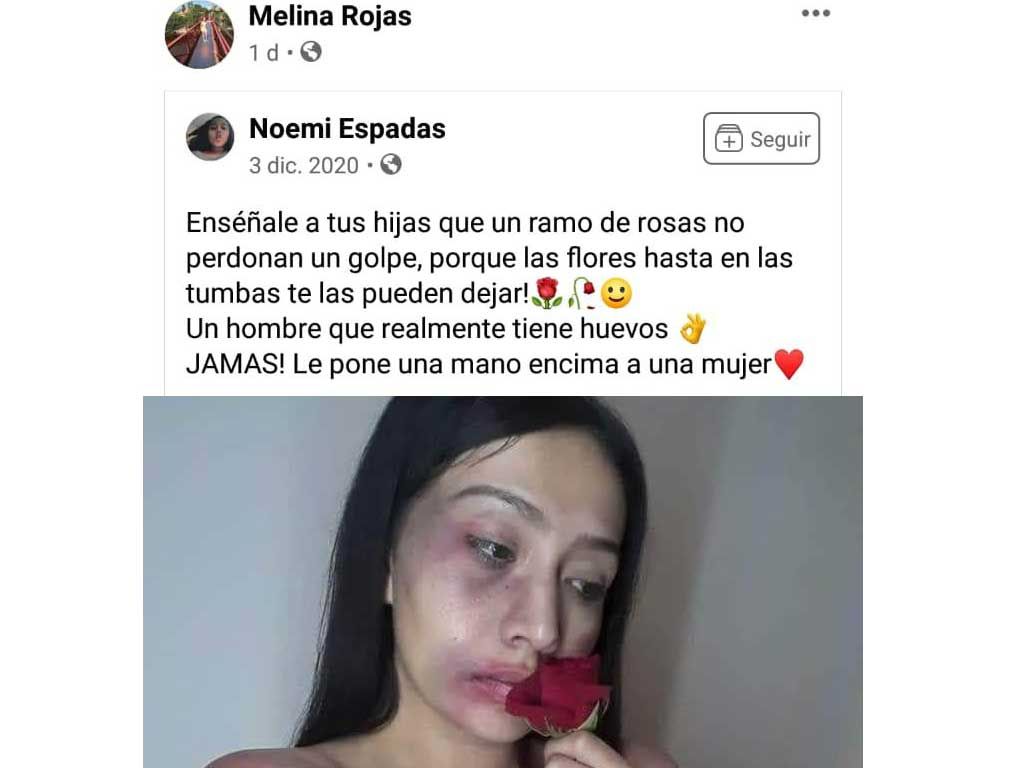The height and width of the screenshot is (768, 1025).
Task: Click the smiley face emoji in post
Action: 616,293
